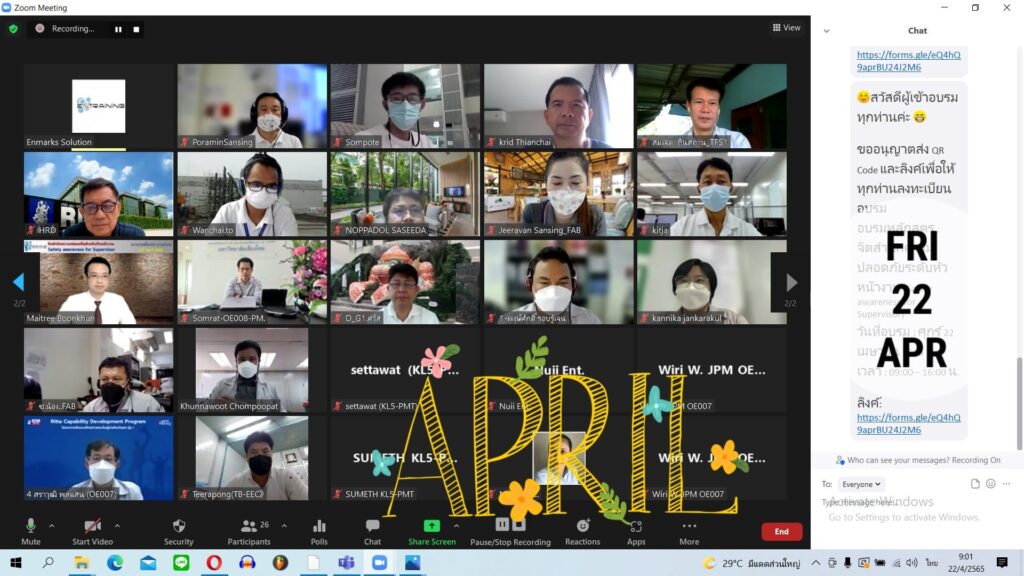Mute the microphone
1024x576 pixels.
(x=31, y=532)
